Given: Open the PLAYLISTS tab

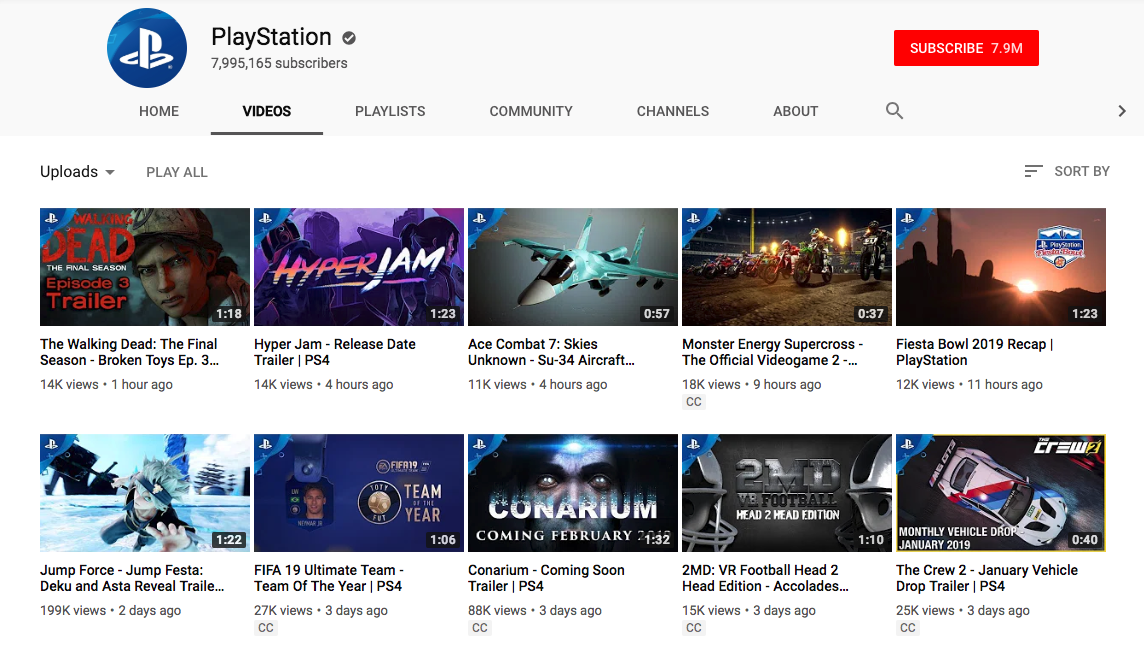Looking at the screenshot, I should click(x=390, y=111).
